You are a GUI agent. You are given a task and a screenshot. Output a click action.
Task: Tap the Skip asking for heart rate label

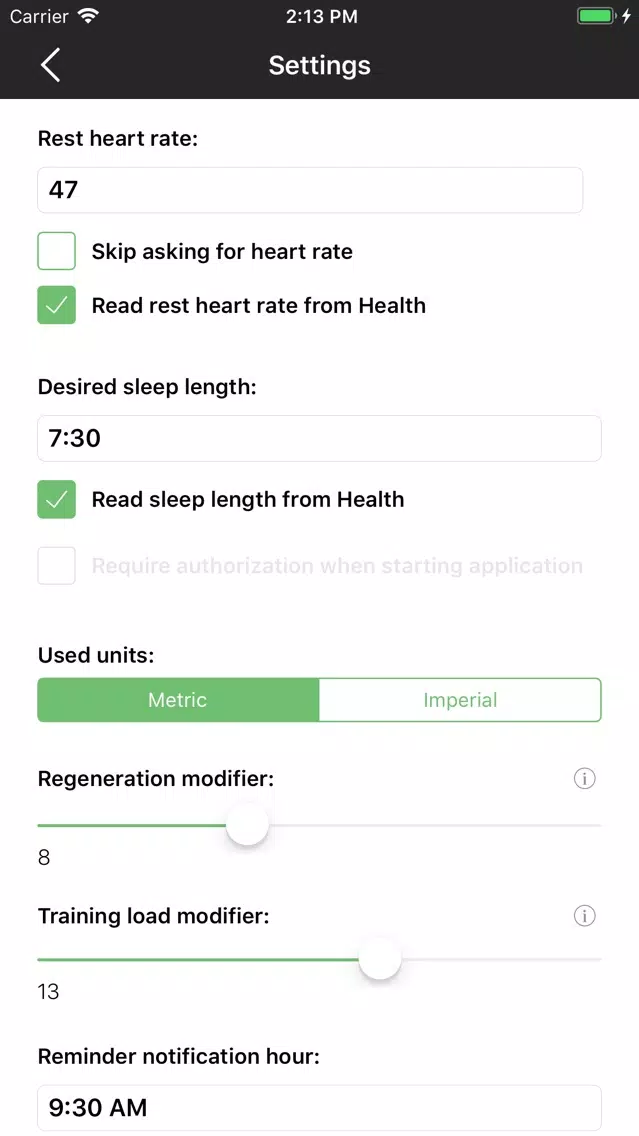click(x=222, y=251)
